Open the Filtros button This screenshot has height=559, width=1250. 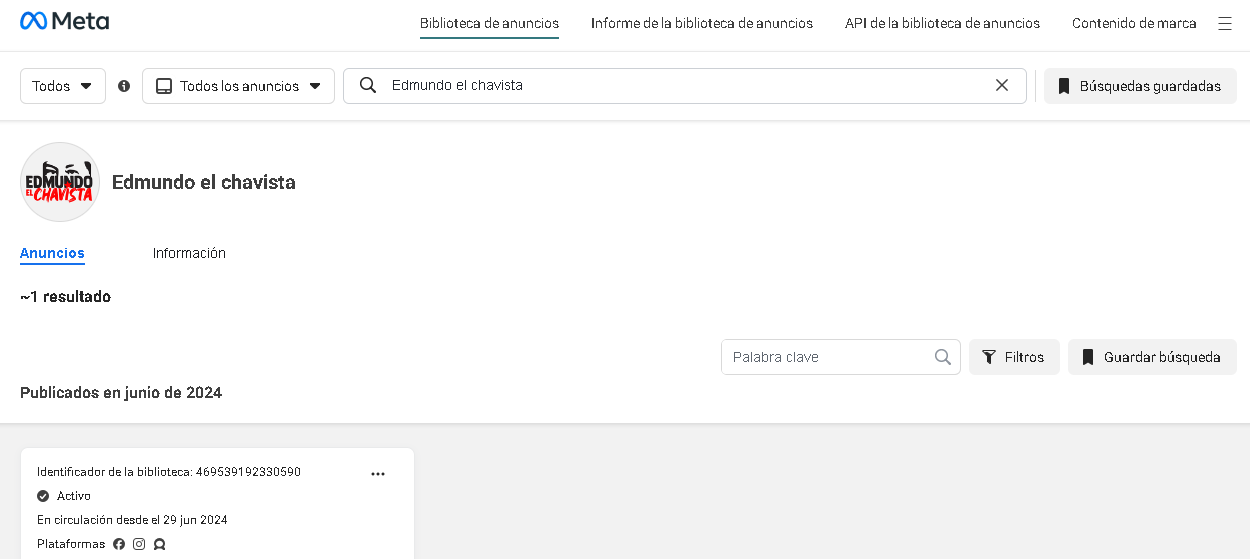coord(1014,357)
